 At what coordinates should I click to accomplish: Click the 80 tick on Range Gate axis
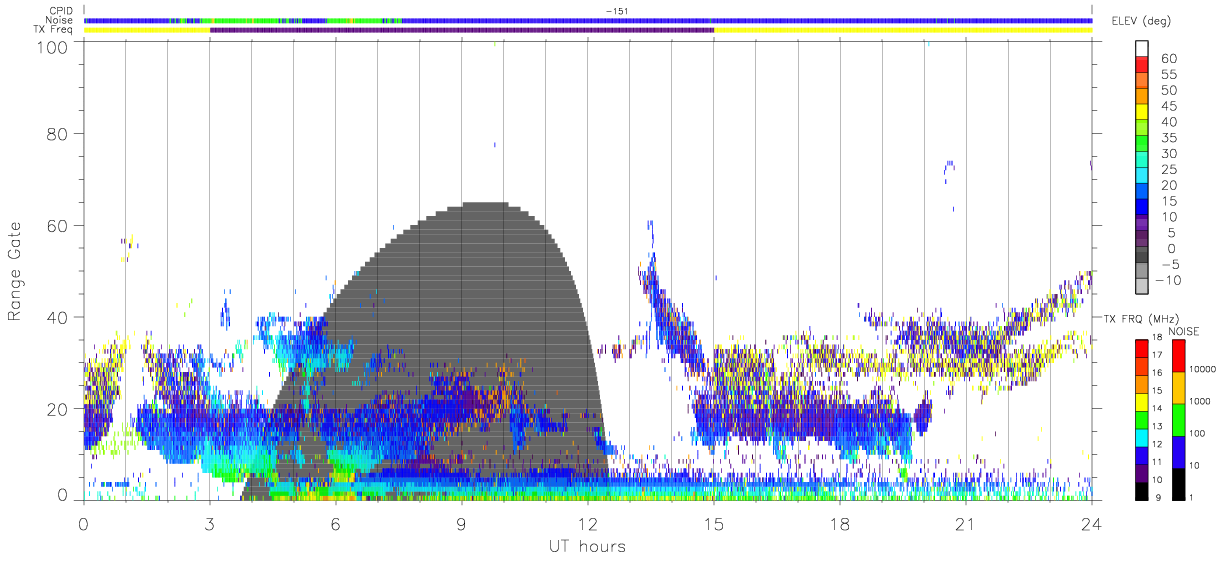click(57, 134)
